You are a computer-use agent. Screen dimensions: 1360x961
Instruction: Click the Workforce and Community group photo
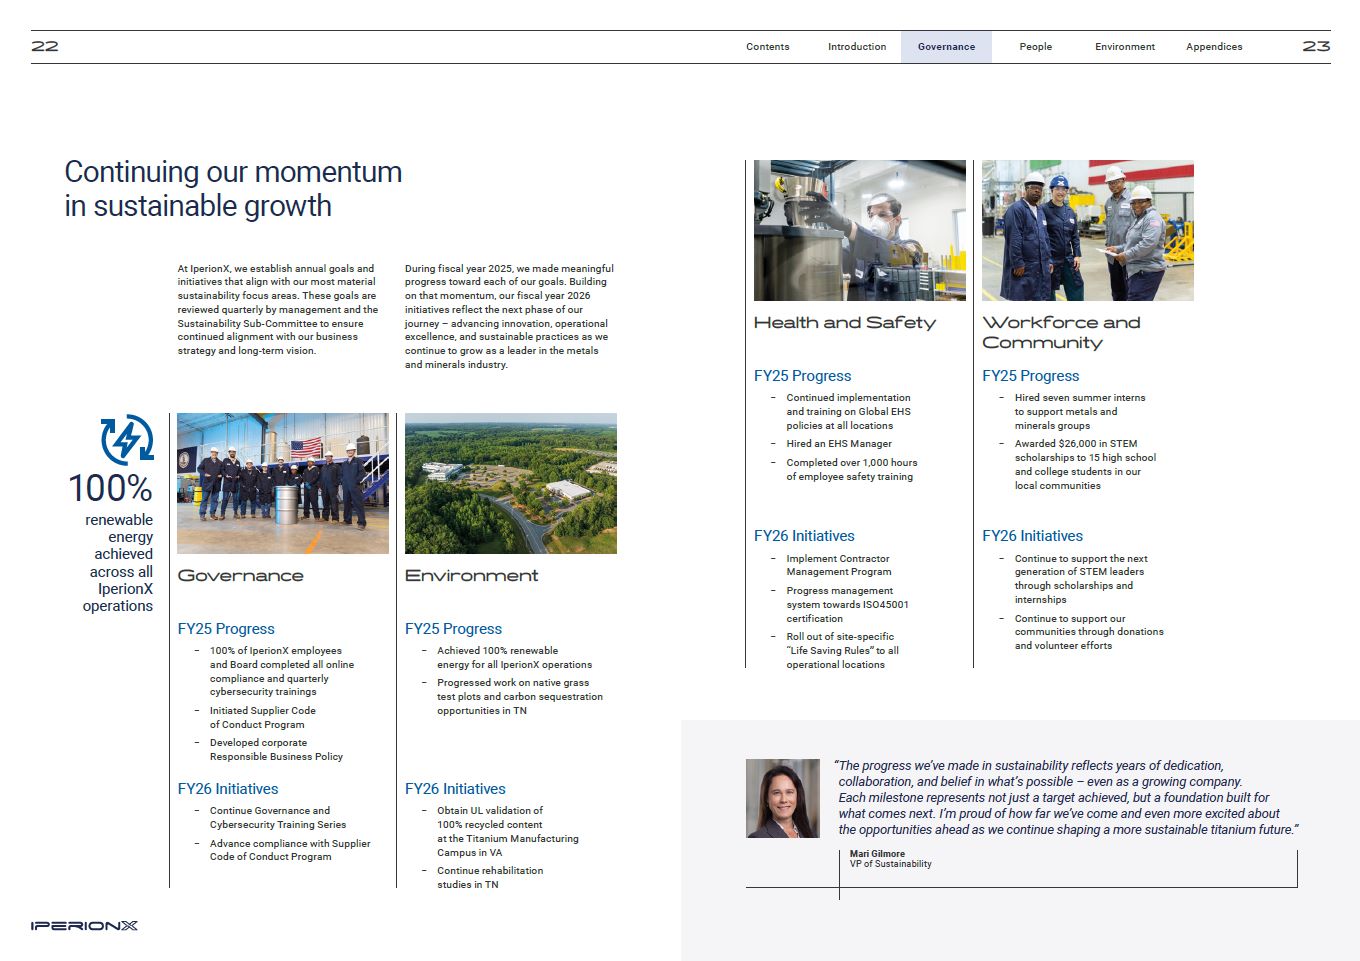point(1088,230)
